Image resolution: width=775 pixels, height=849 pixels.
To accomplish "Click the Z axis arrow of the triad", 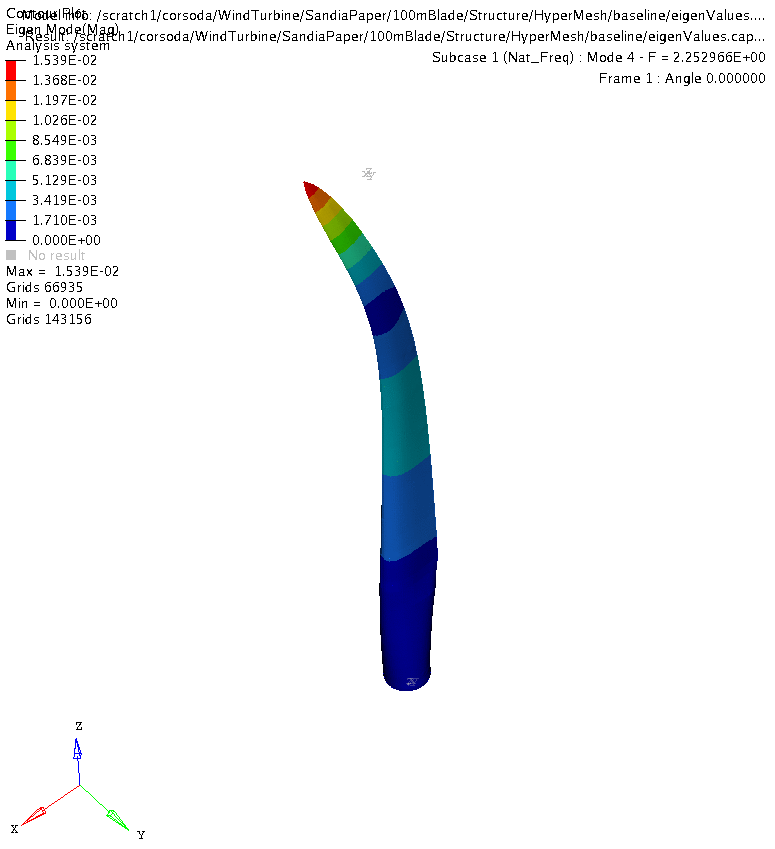I will tap(77, 749).
